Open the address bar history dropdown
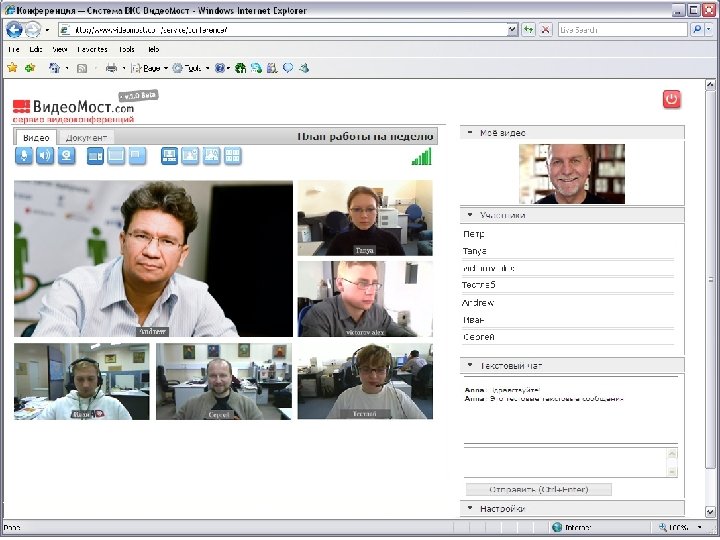 pyautogui.click(x=512, y=30)
